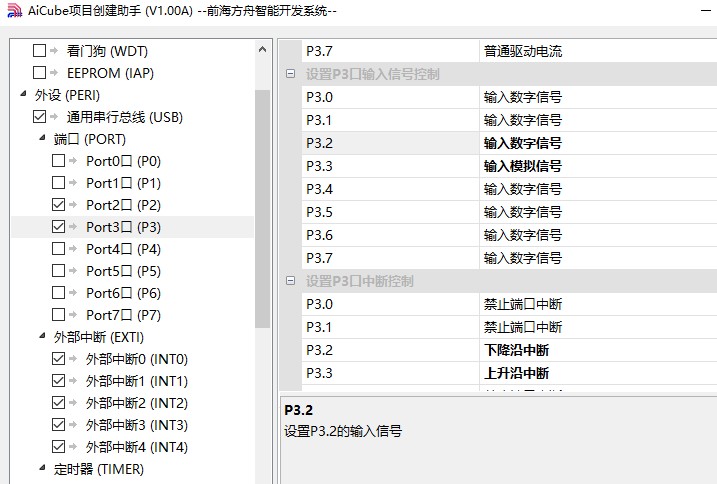Screen dimensions: 717x484
Task: Open 外部中断0 (INT0) settings
Action: tap(137, 359)
